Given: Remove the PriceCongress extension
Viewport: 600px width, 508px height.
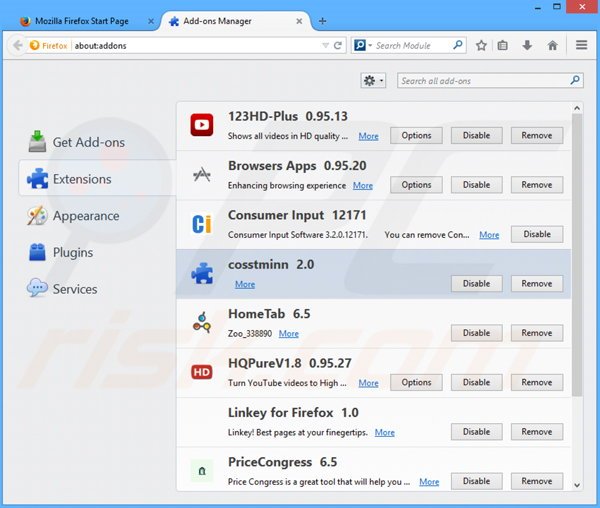Looking at the screenshot, I should (x=537, y=481).
